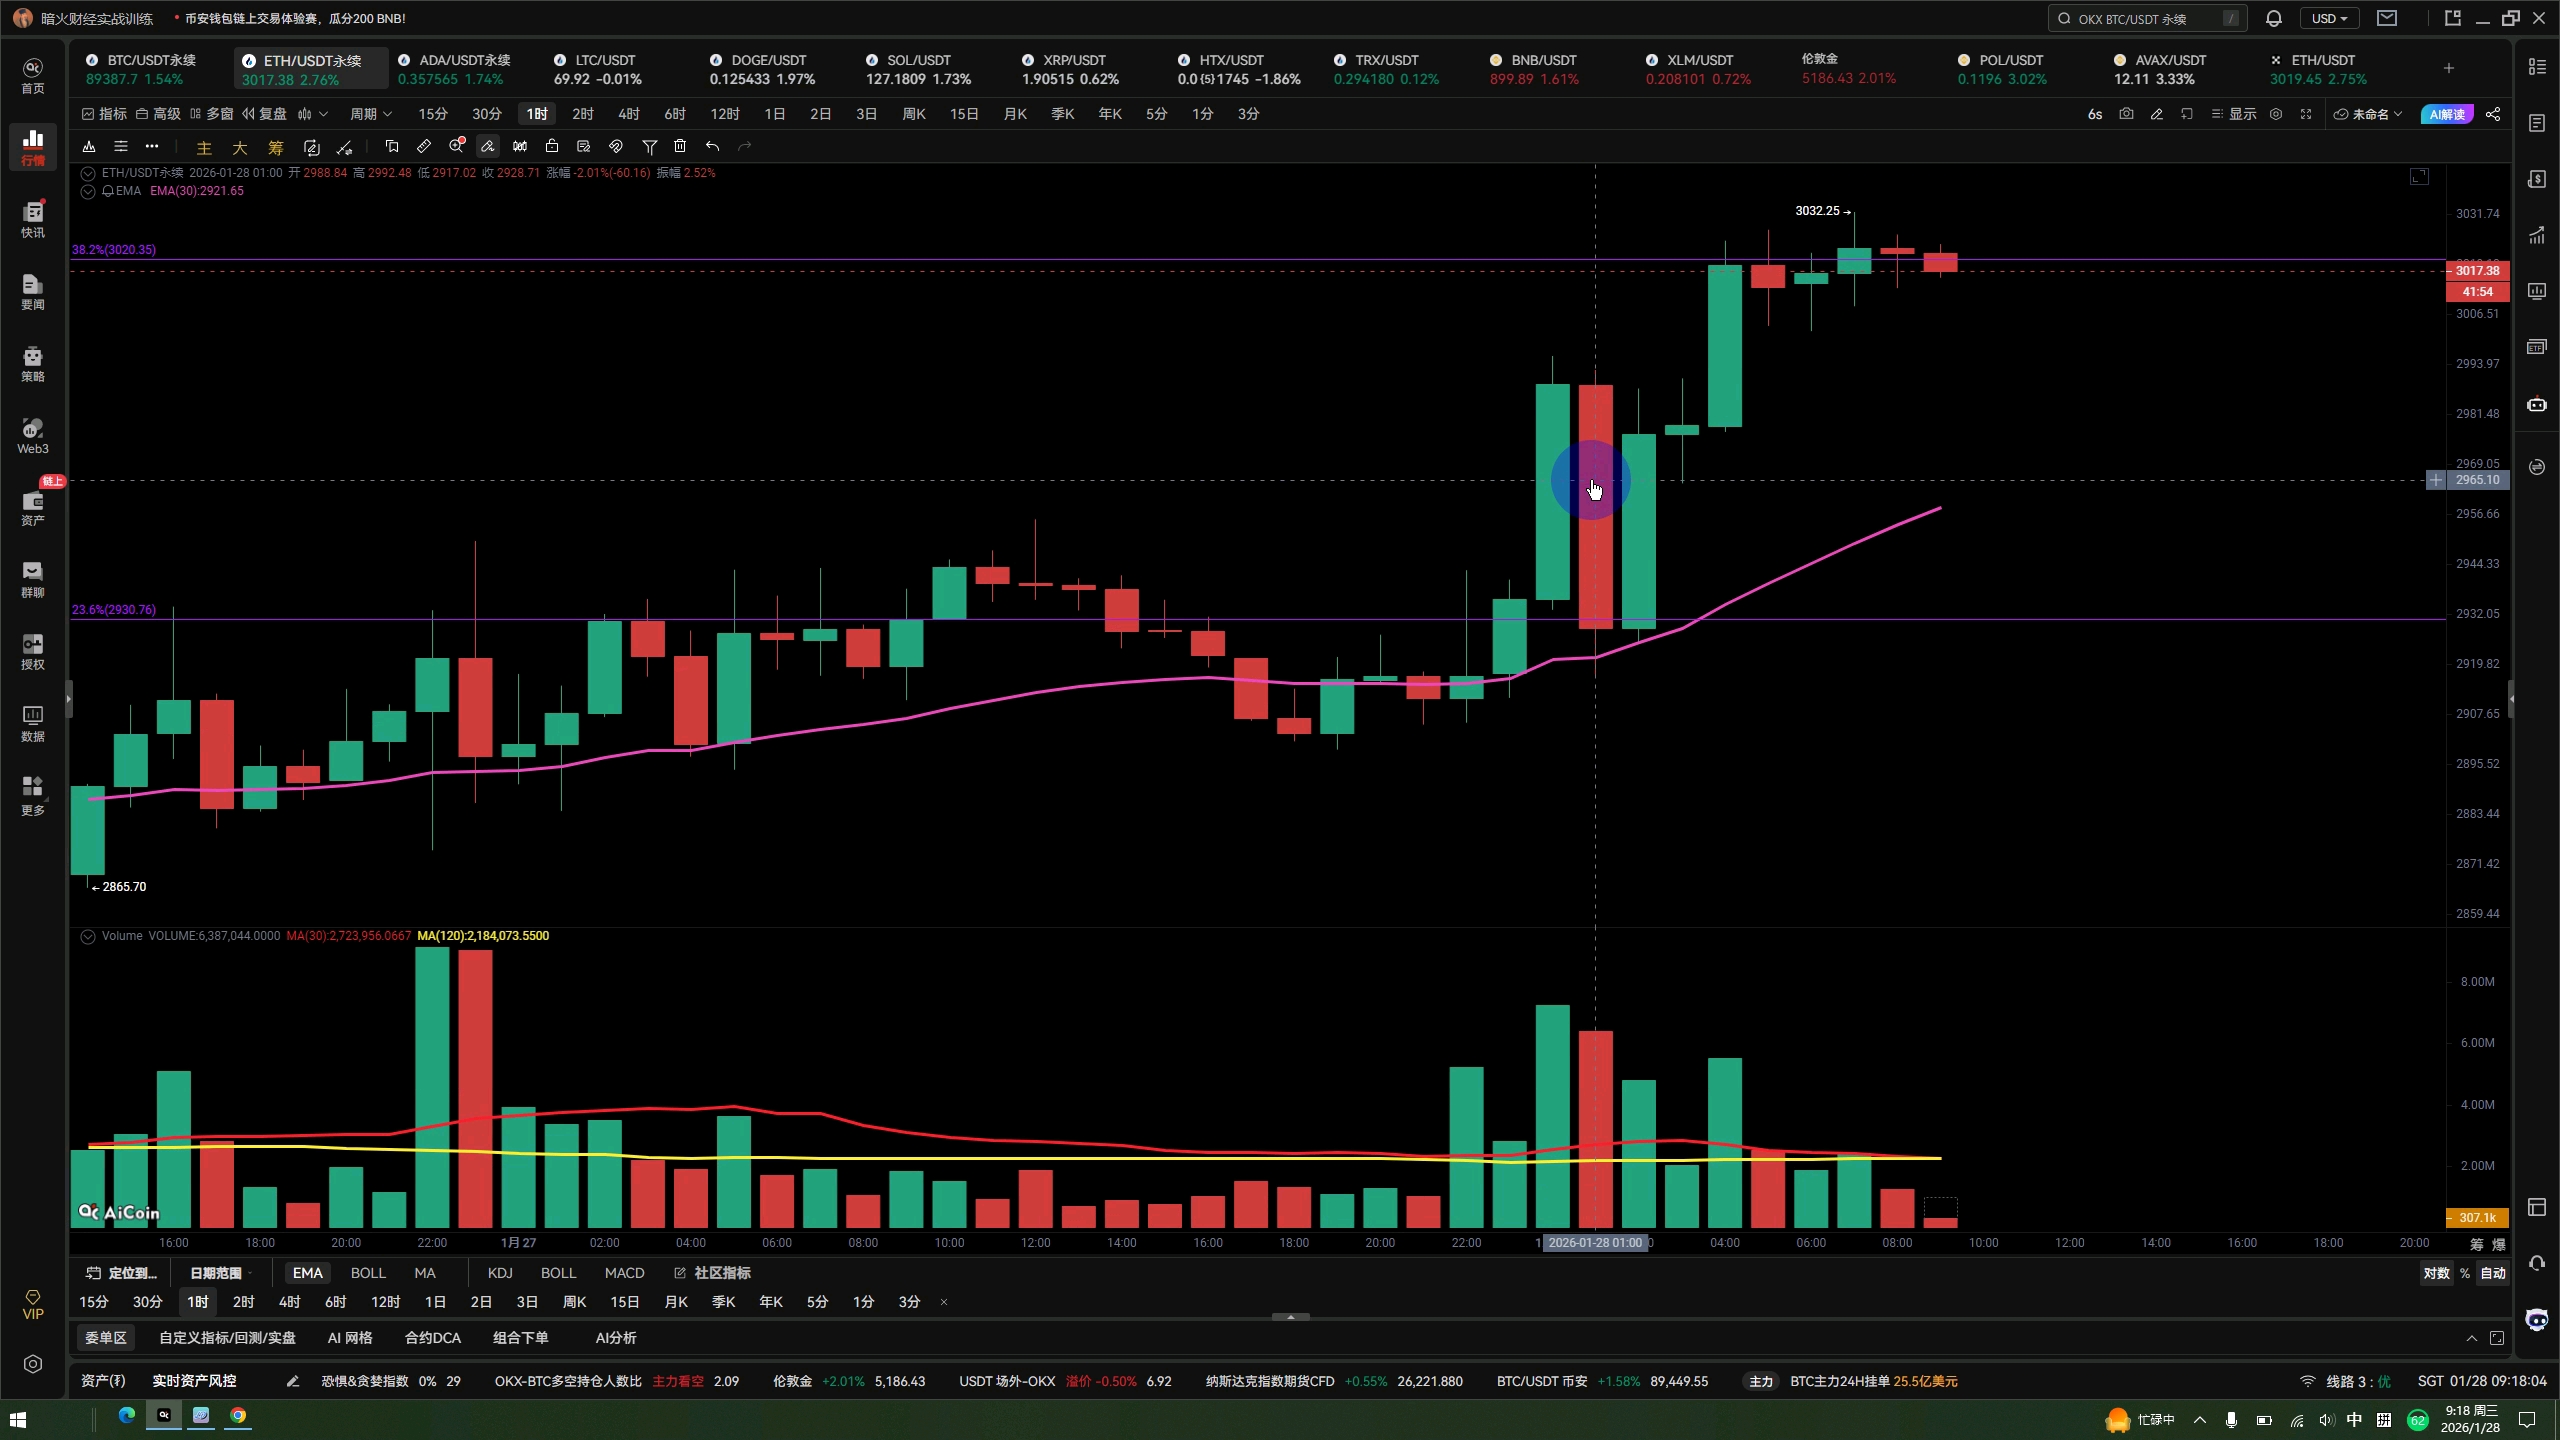Click the filter funnel icon in toolbar

pos(649,147)
